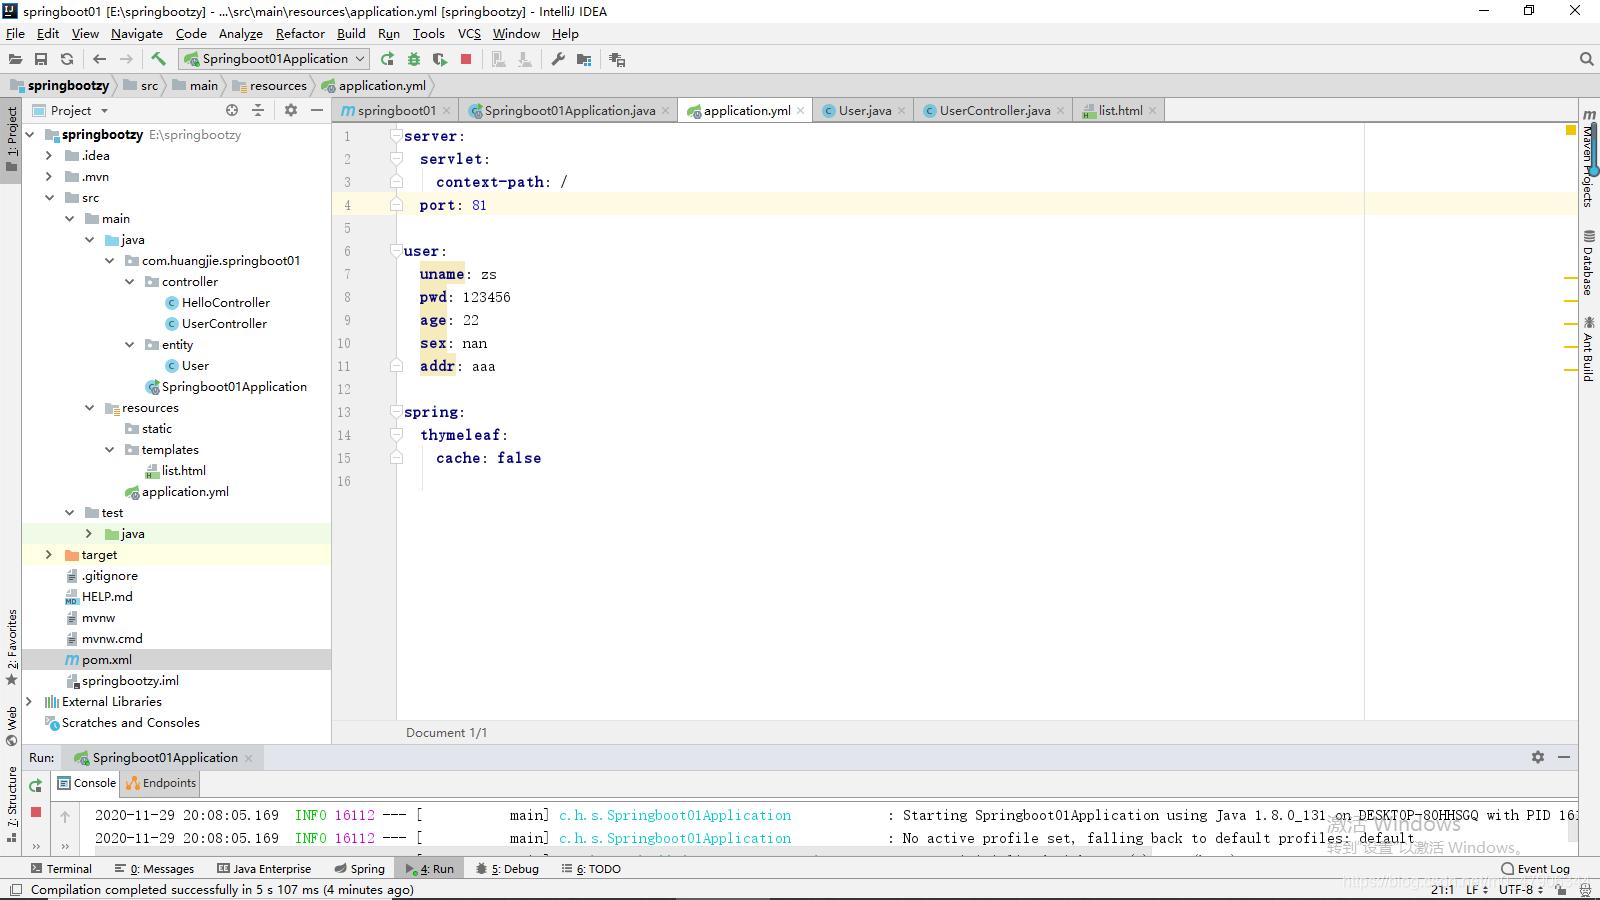Click the up arrow in console gutter

tap(65, 816)
